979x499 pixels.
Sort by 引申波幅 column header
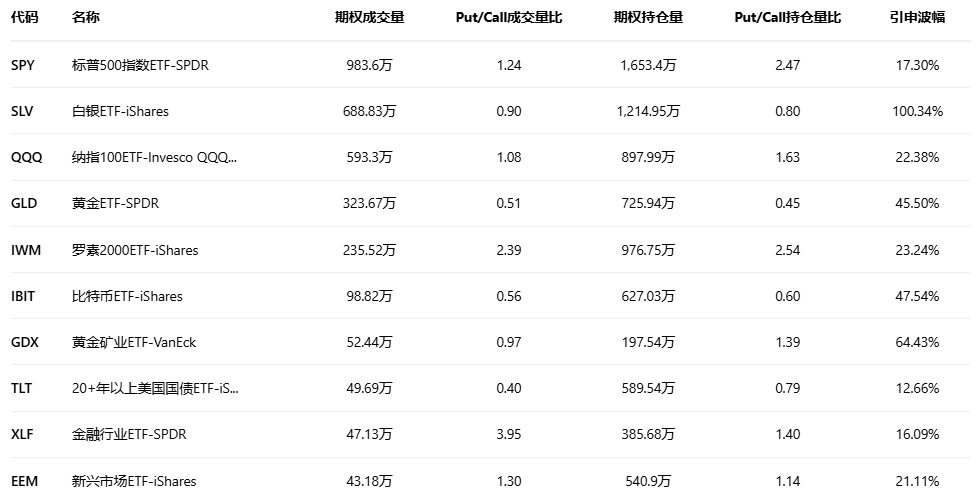[917, 18]
